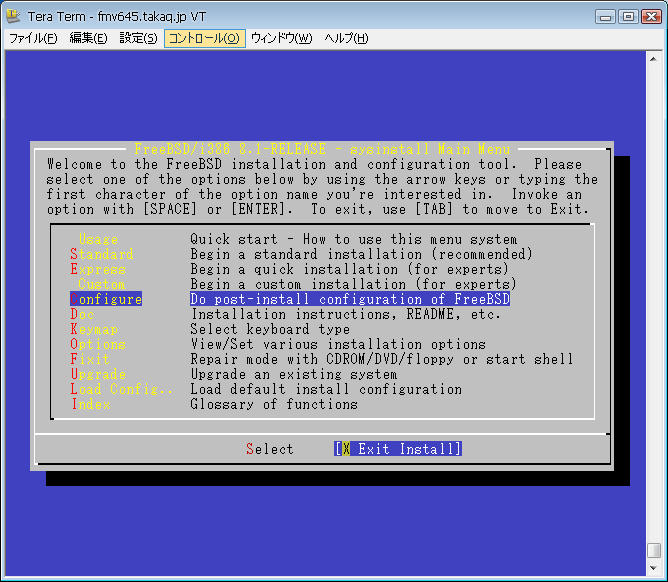The height and width of the screenshot is (582, 668).
Task: Click the sysinstall Main Menu title text
Action: pyautogui.click(x=322, y=149)
